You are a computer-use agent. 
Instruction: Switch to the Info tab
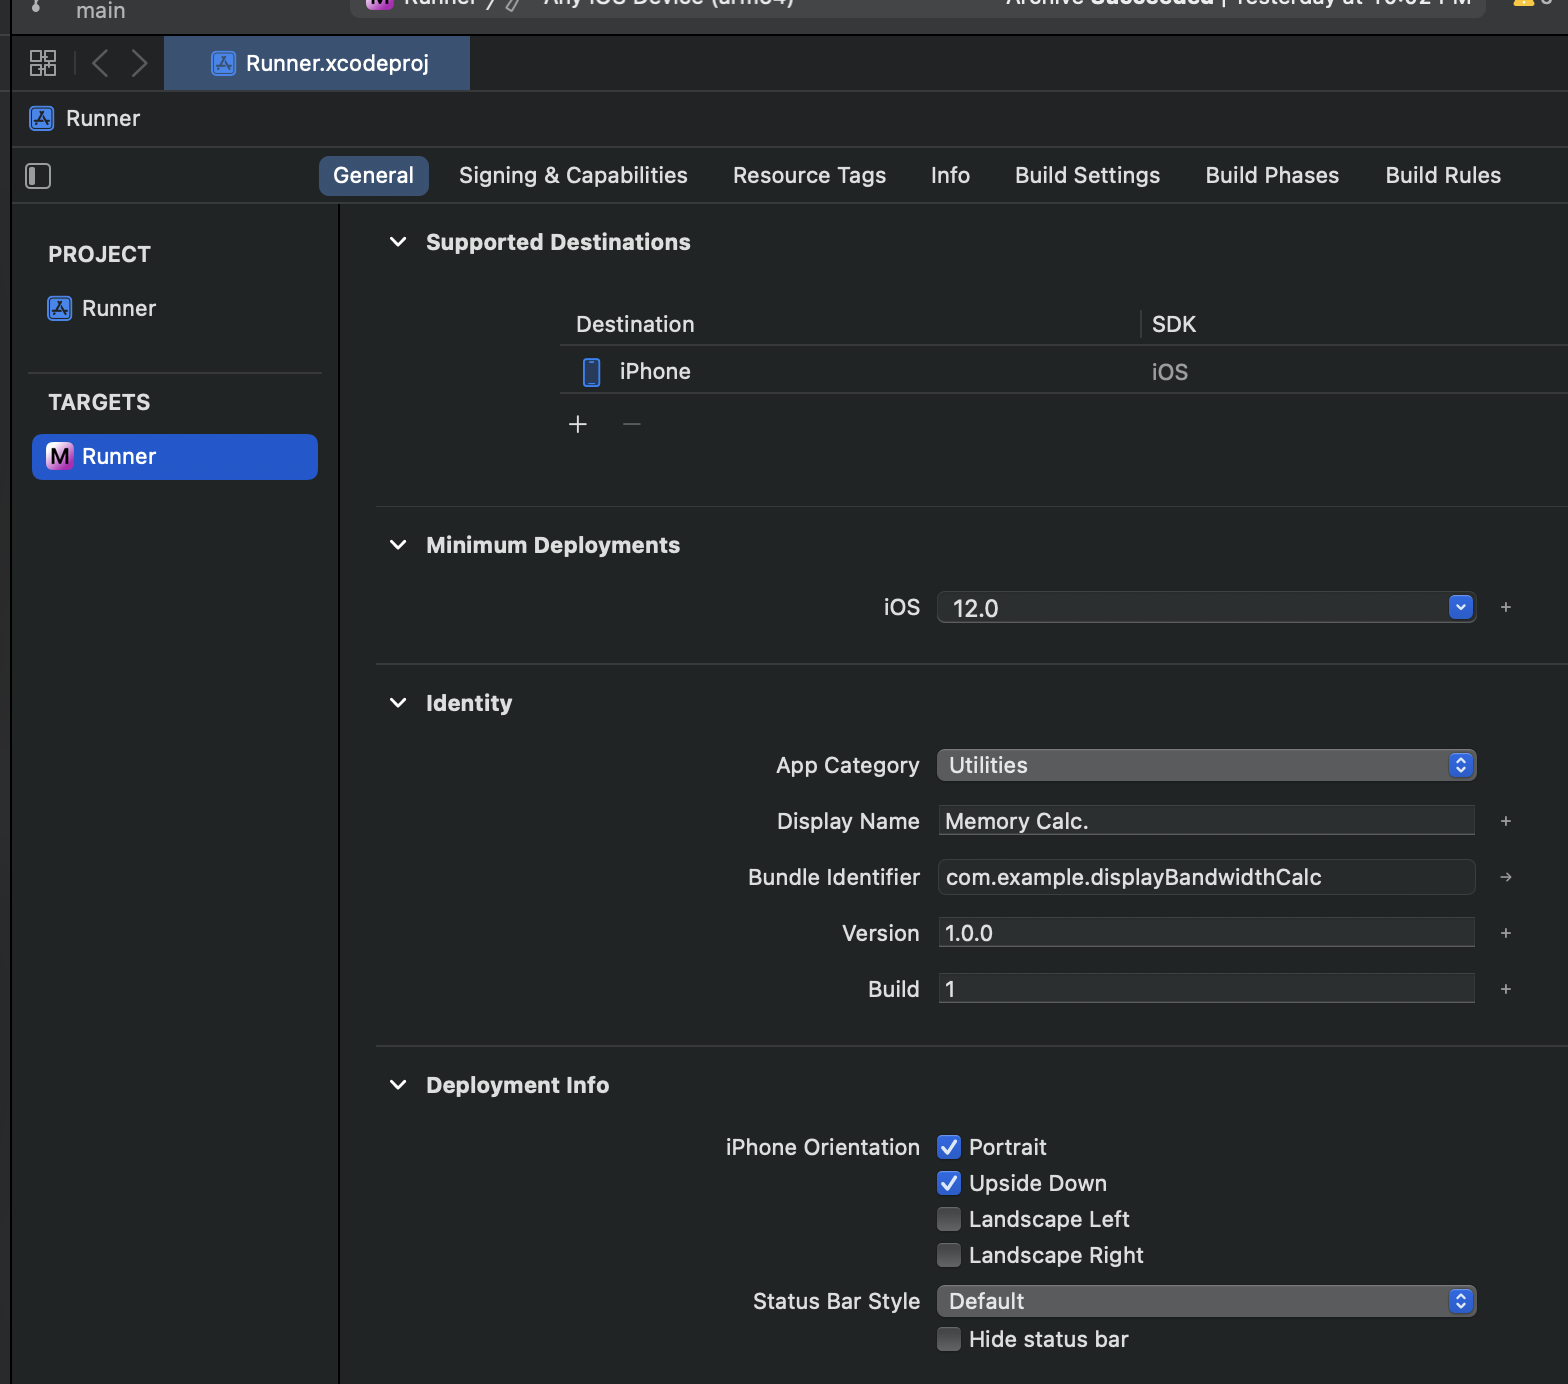point(950,175)
